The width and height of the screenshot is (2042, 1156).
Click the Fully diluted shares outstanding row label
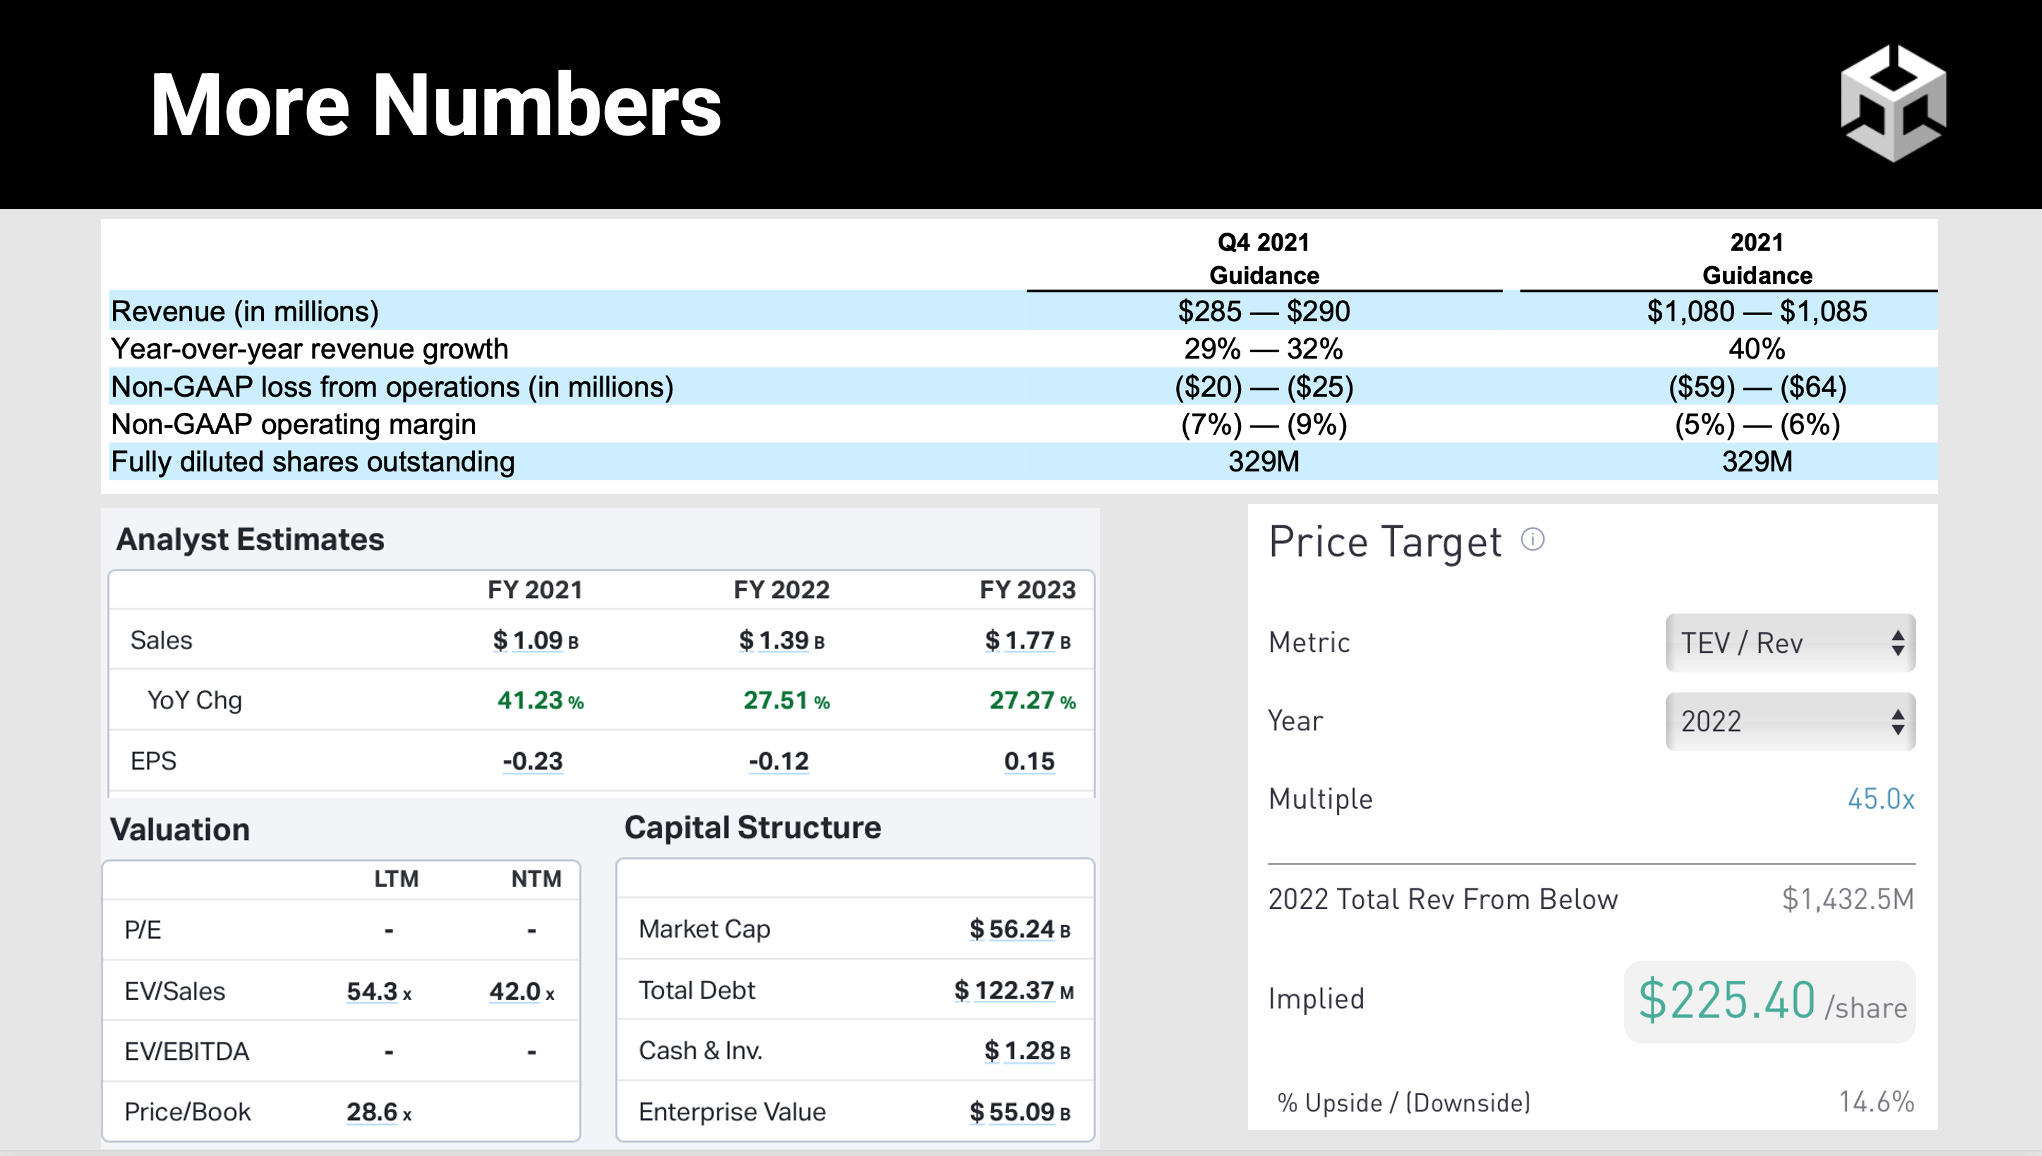point(313,462)
